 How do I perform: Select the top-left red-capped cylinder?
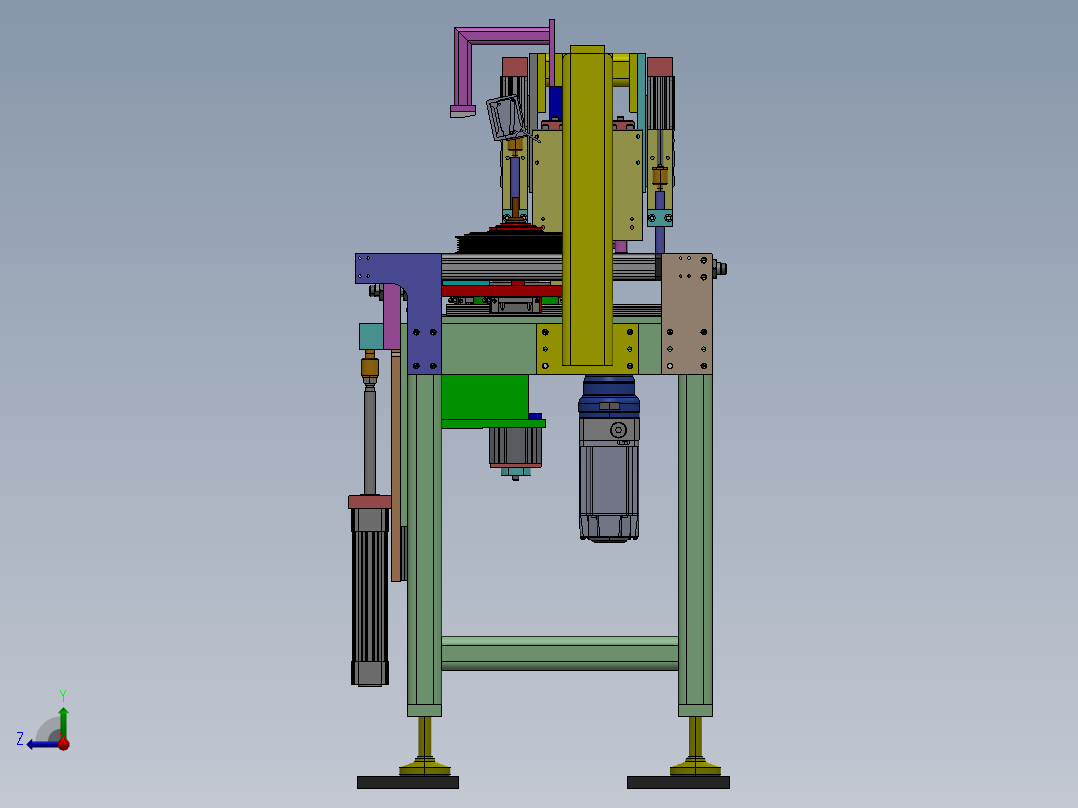pos(514,77)
